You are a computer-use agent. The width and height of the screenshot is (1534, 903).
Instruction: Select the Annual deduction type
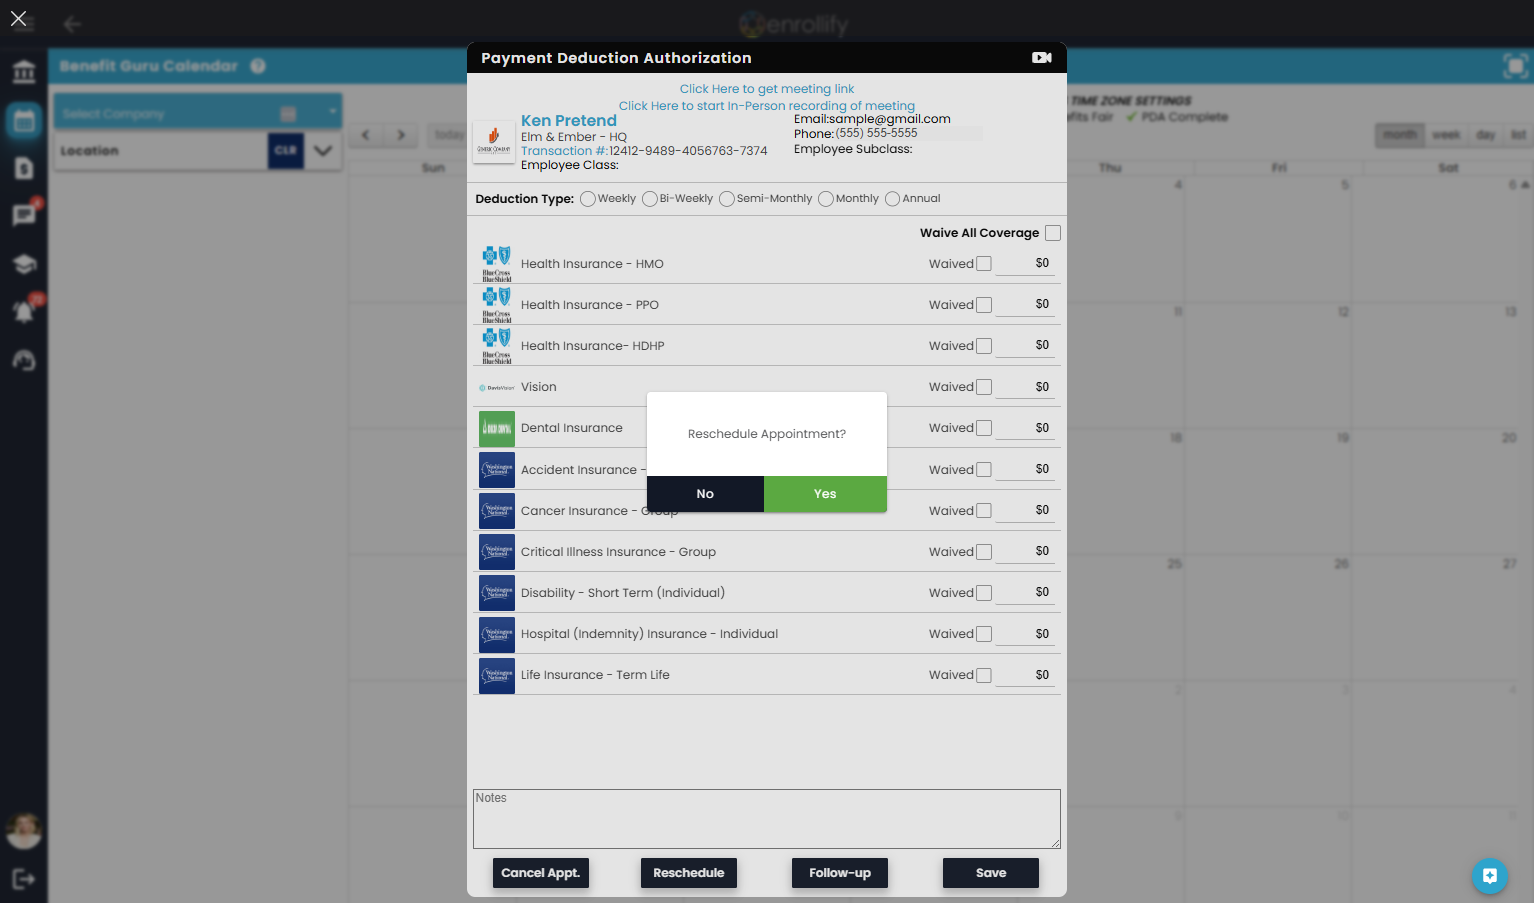[x=893, y=199]
